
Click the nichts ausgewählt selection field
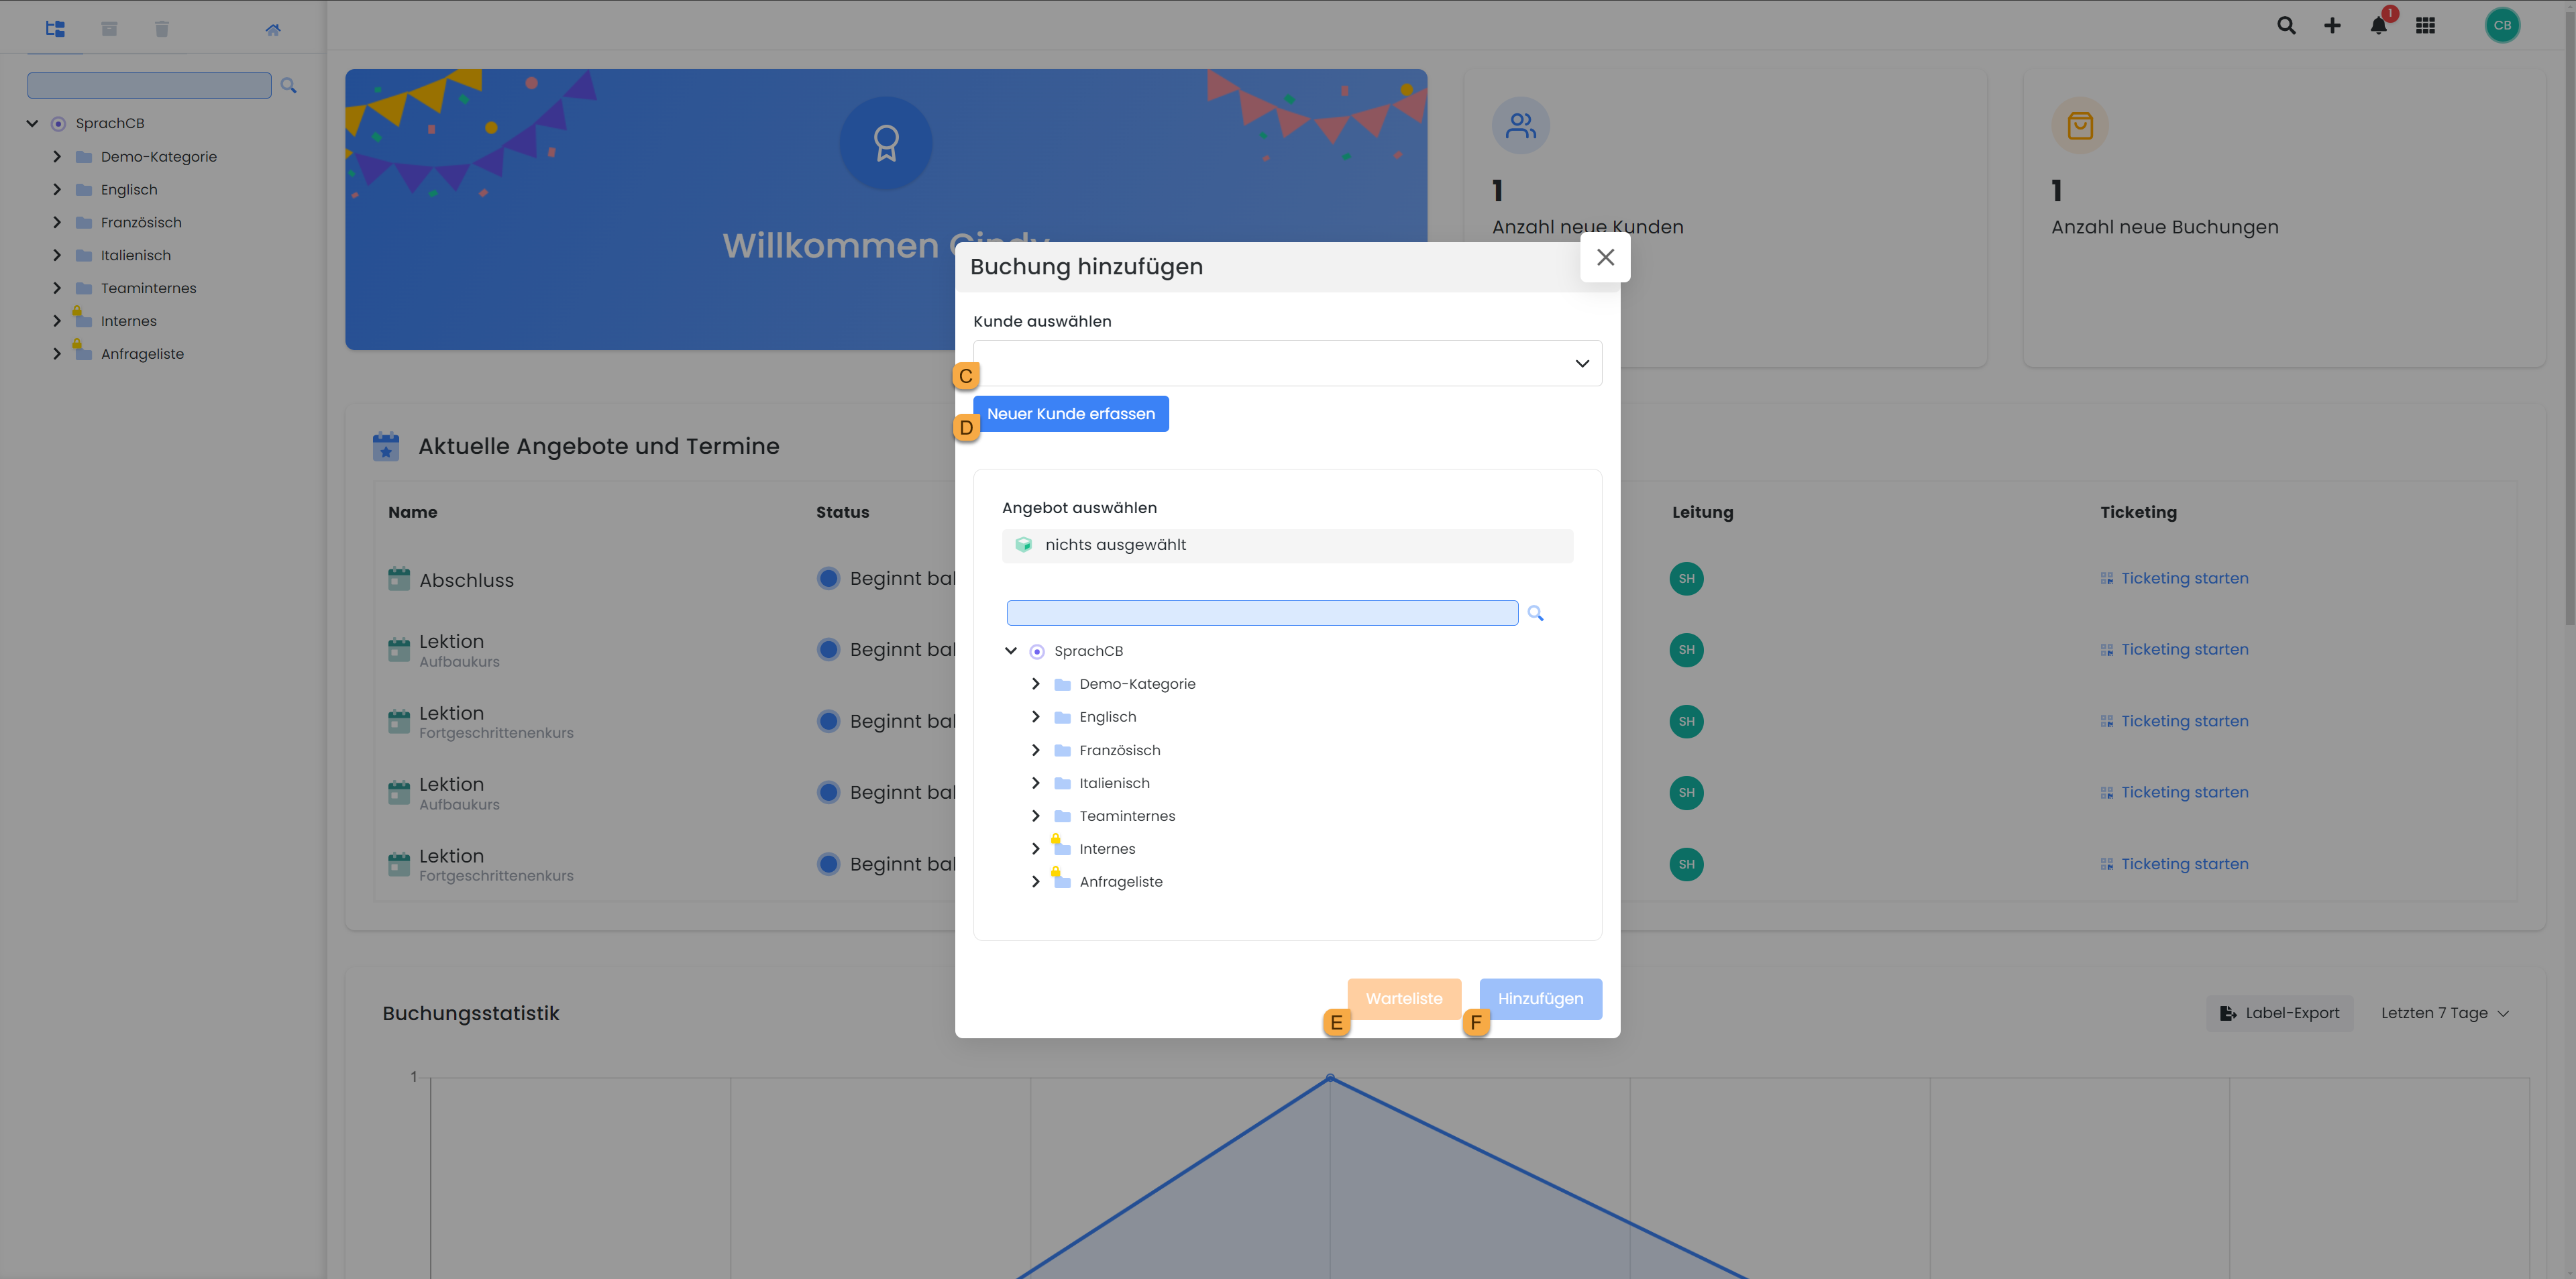coord(1287,545)
